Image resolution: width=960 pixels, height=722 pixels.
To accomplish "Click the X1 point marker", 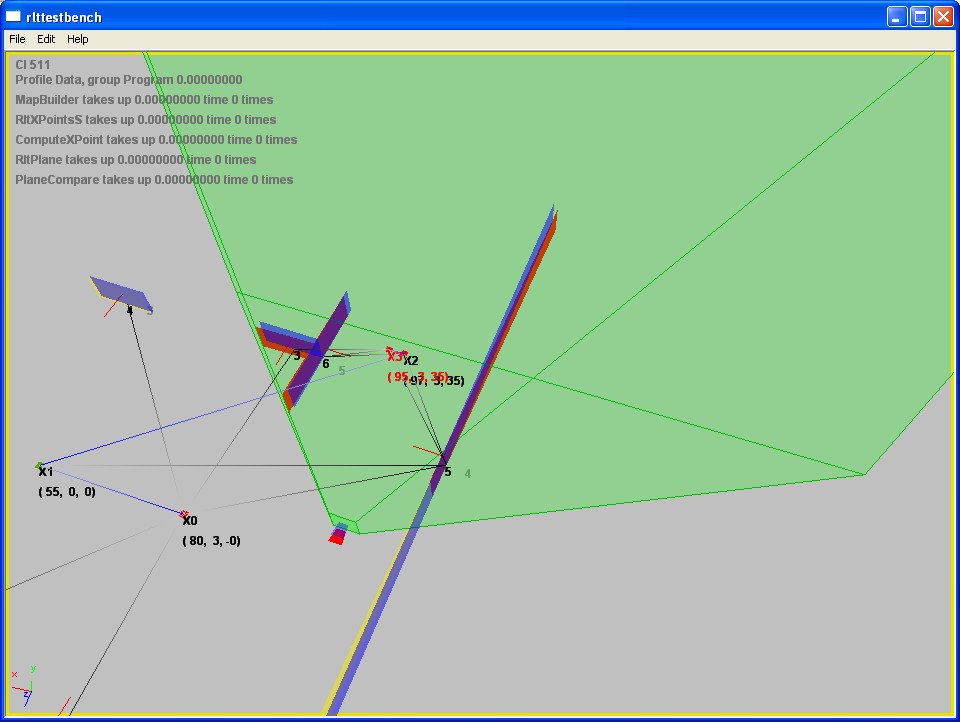I will [x=40, y=466].
